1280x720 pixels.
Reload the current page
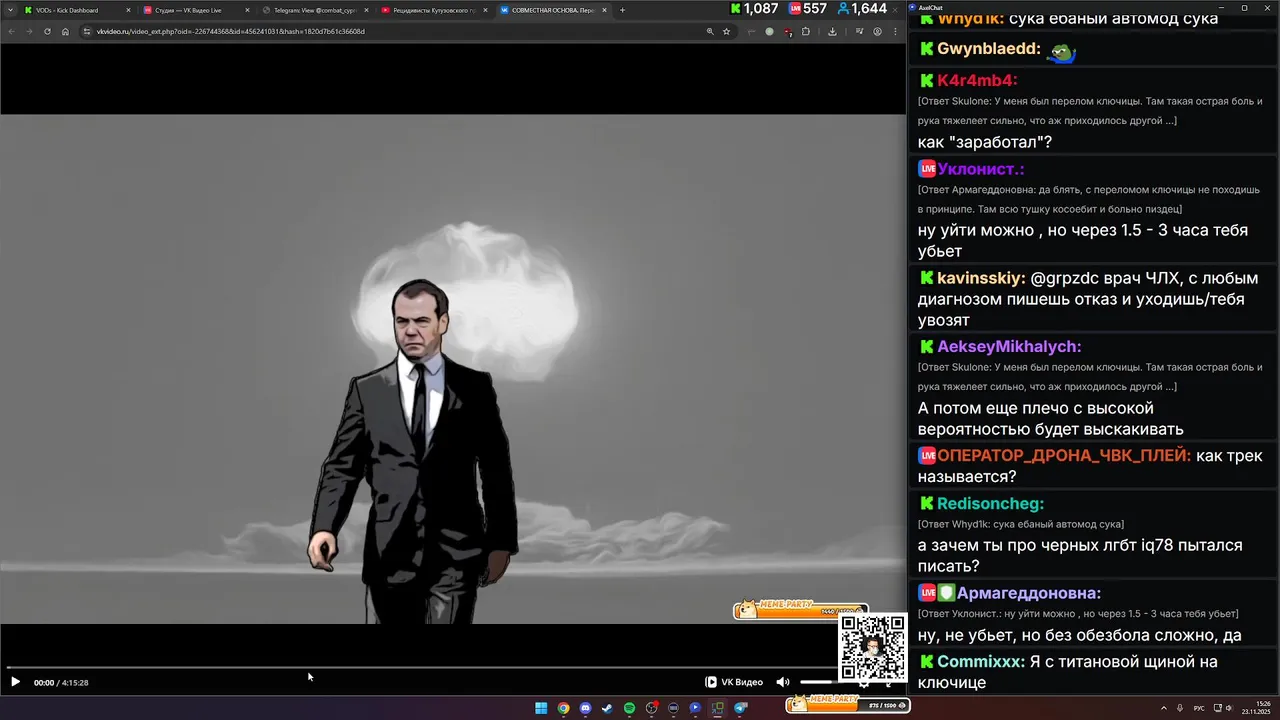pos(47,31)
